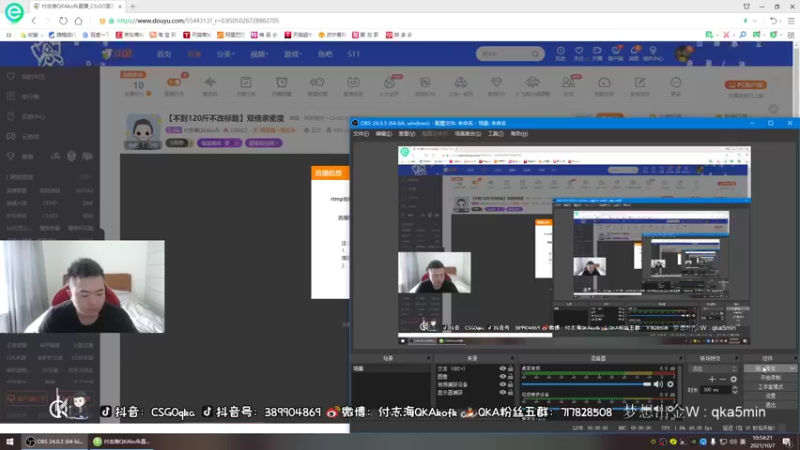Click the waveform icon in streamer toolbar
800x450 pixels.
click(x=210, y=82)
